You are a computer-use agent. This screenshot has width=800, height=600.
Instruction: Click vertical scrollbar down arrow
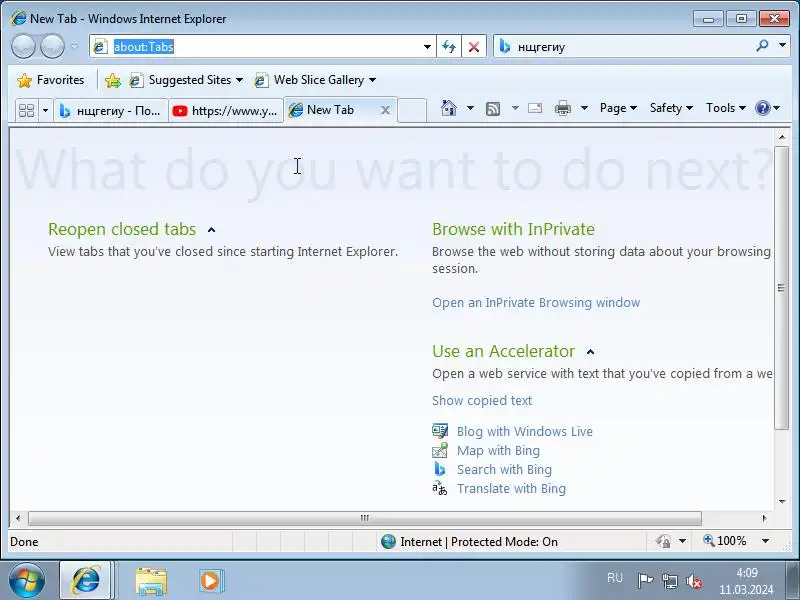tap(782, 502)
